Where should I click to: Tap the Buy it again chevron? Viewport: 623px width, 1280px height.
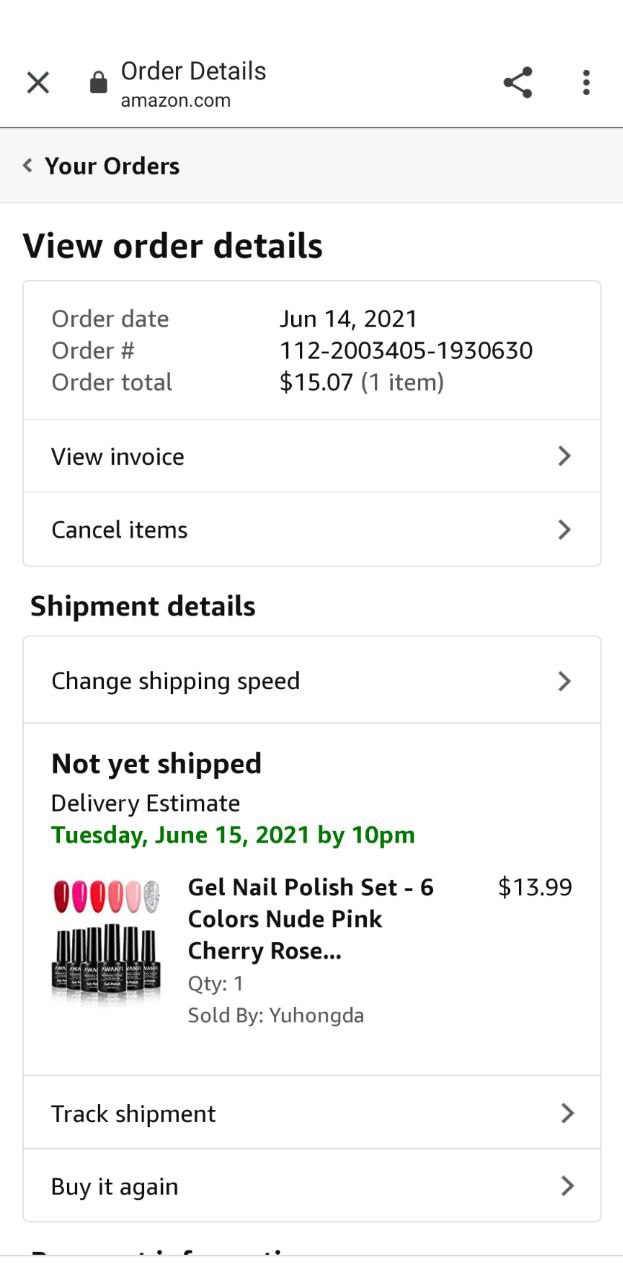(567, 1187)
